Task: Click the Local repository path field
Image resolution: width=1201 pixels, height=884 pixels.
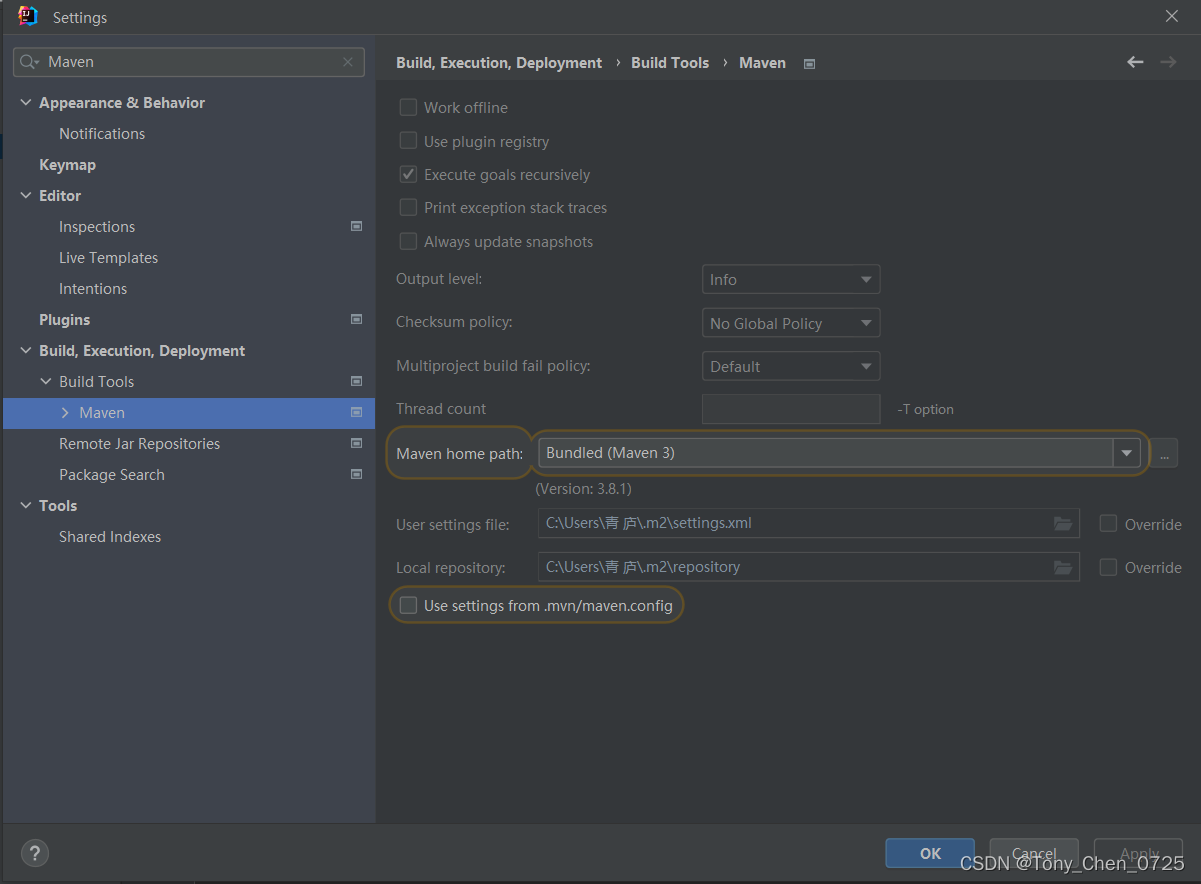Action: coord(808,567)
